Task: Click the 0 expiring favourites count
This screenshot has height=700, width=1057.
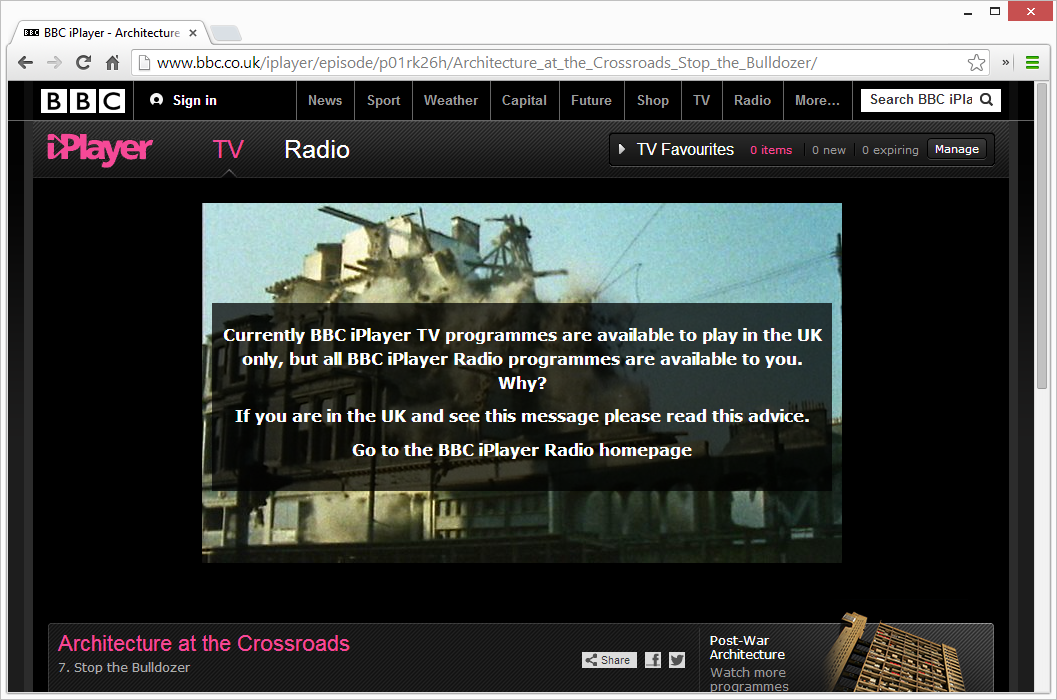Action: (x=890, y=150)
